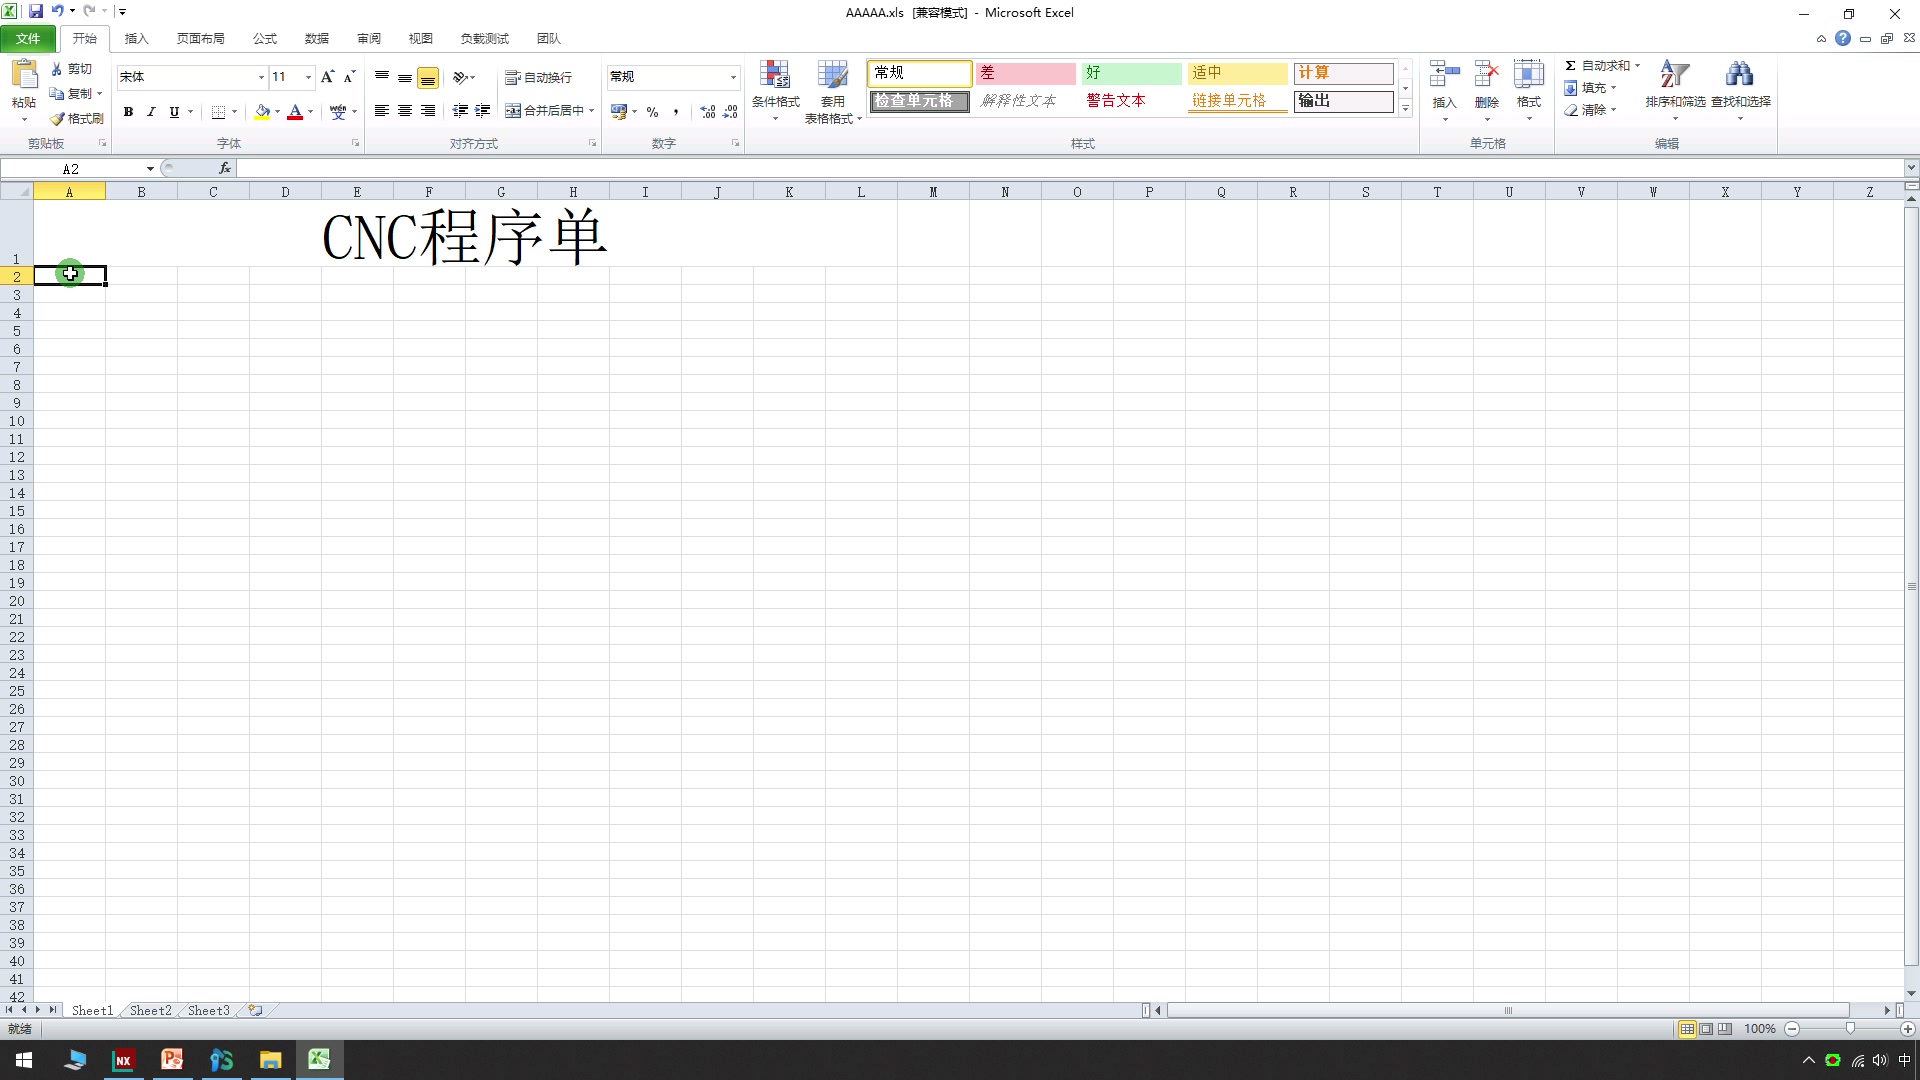Increase decimal places

click(708, 111)
